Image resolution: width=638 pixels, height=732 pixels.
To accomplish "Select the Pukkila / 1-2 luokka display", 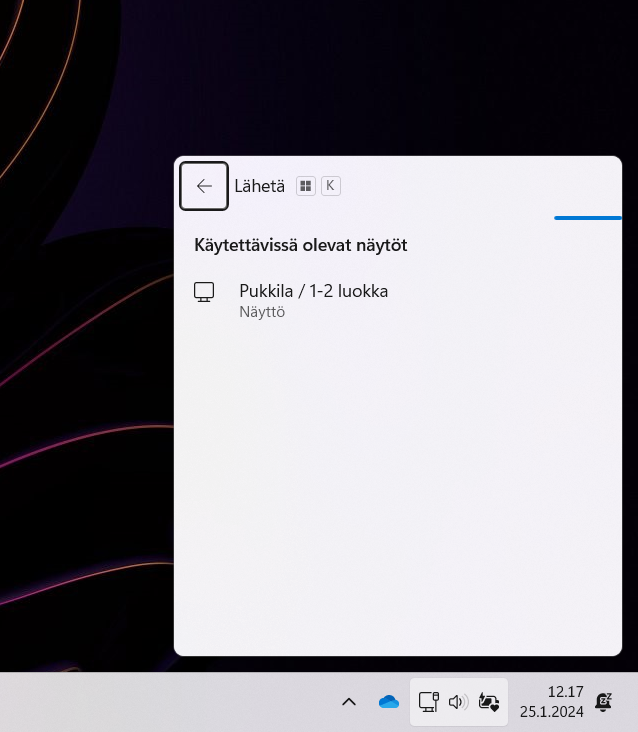I will pos(398,300).
